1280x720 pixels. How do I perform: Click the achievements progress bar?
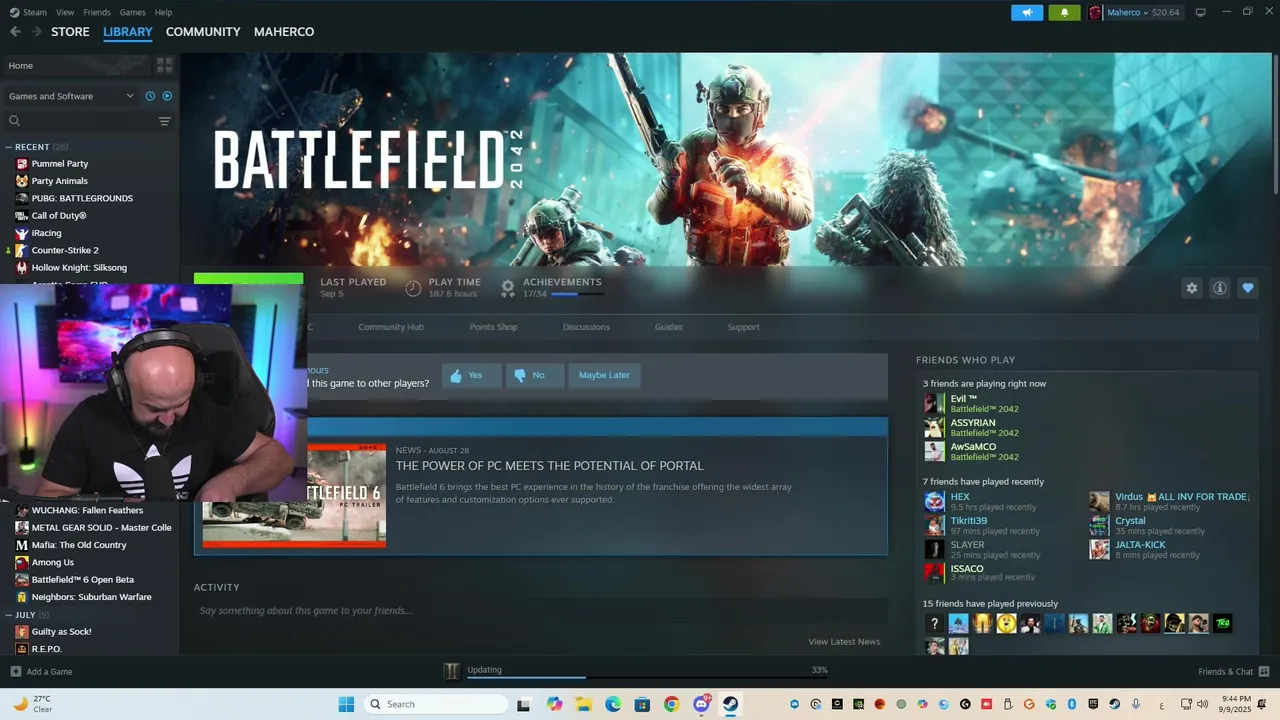click(577, 294)
